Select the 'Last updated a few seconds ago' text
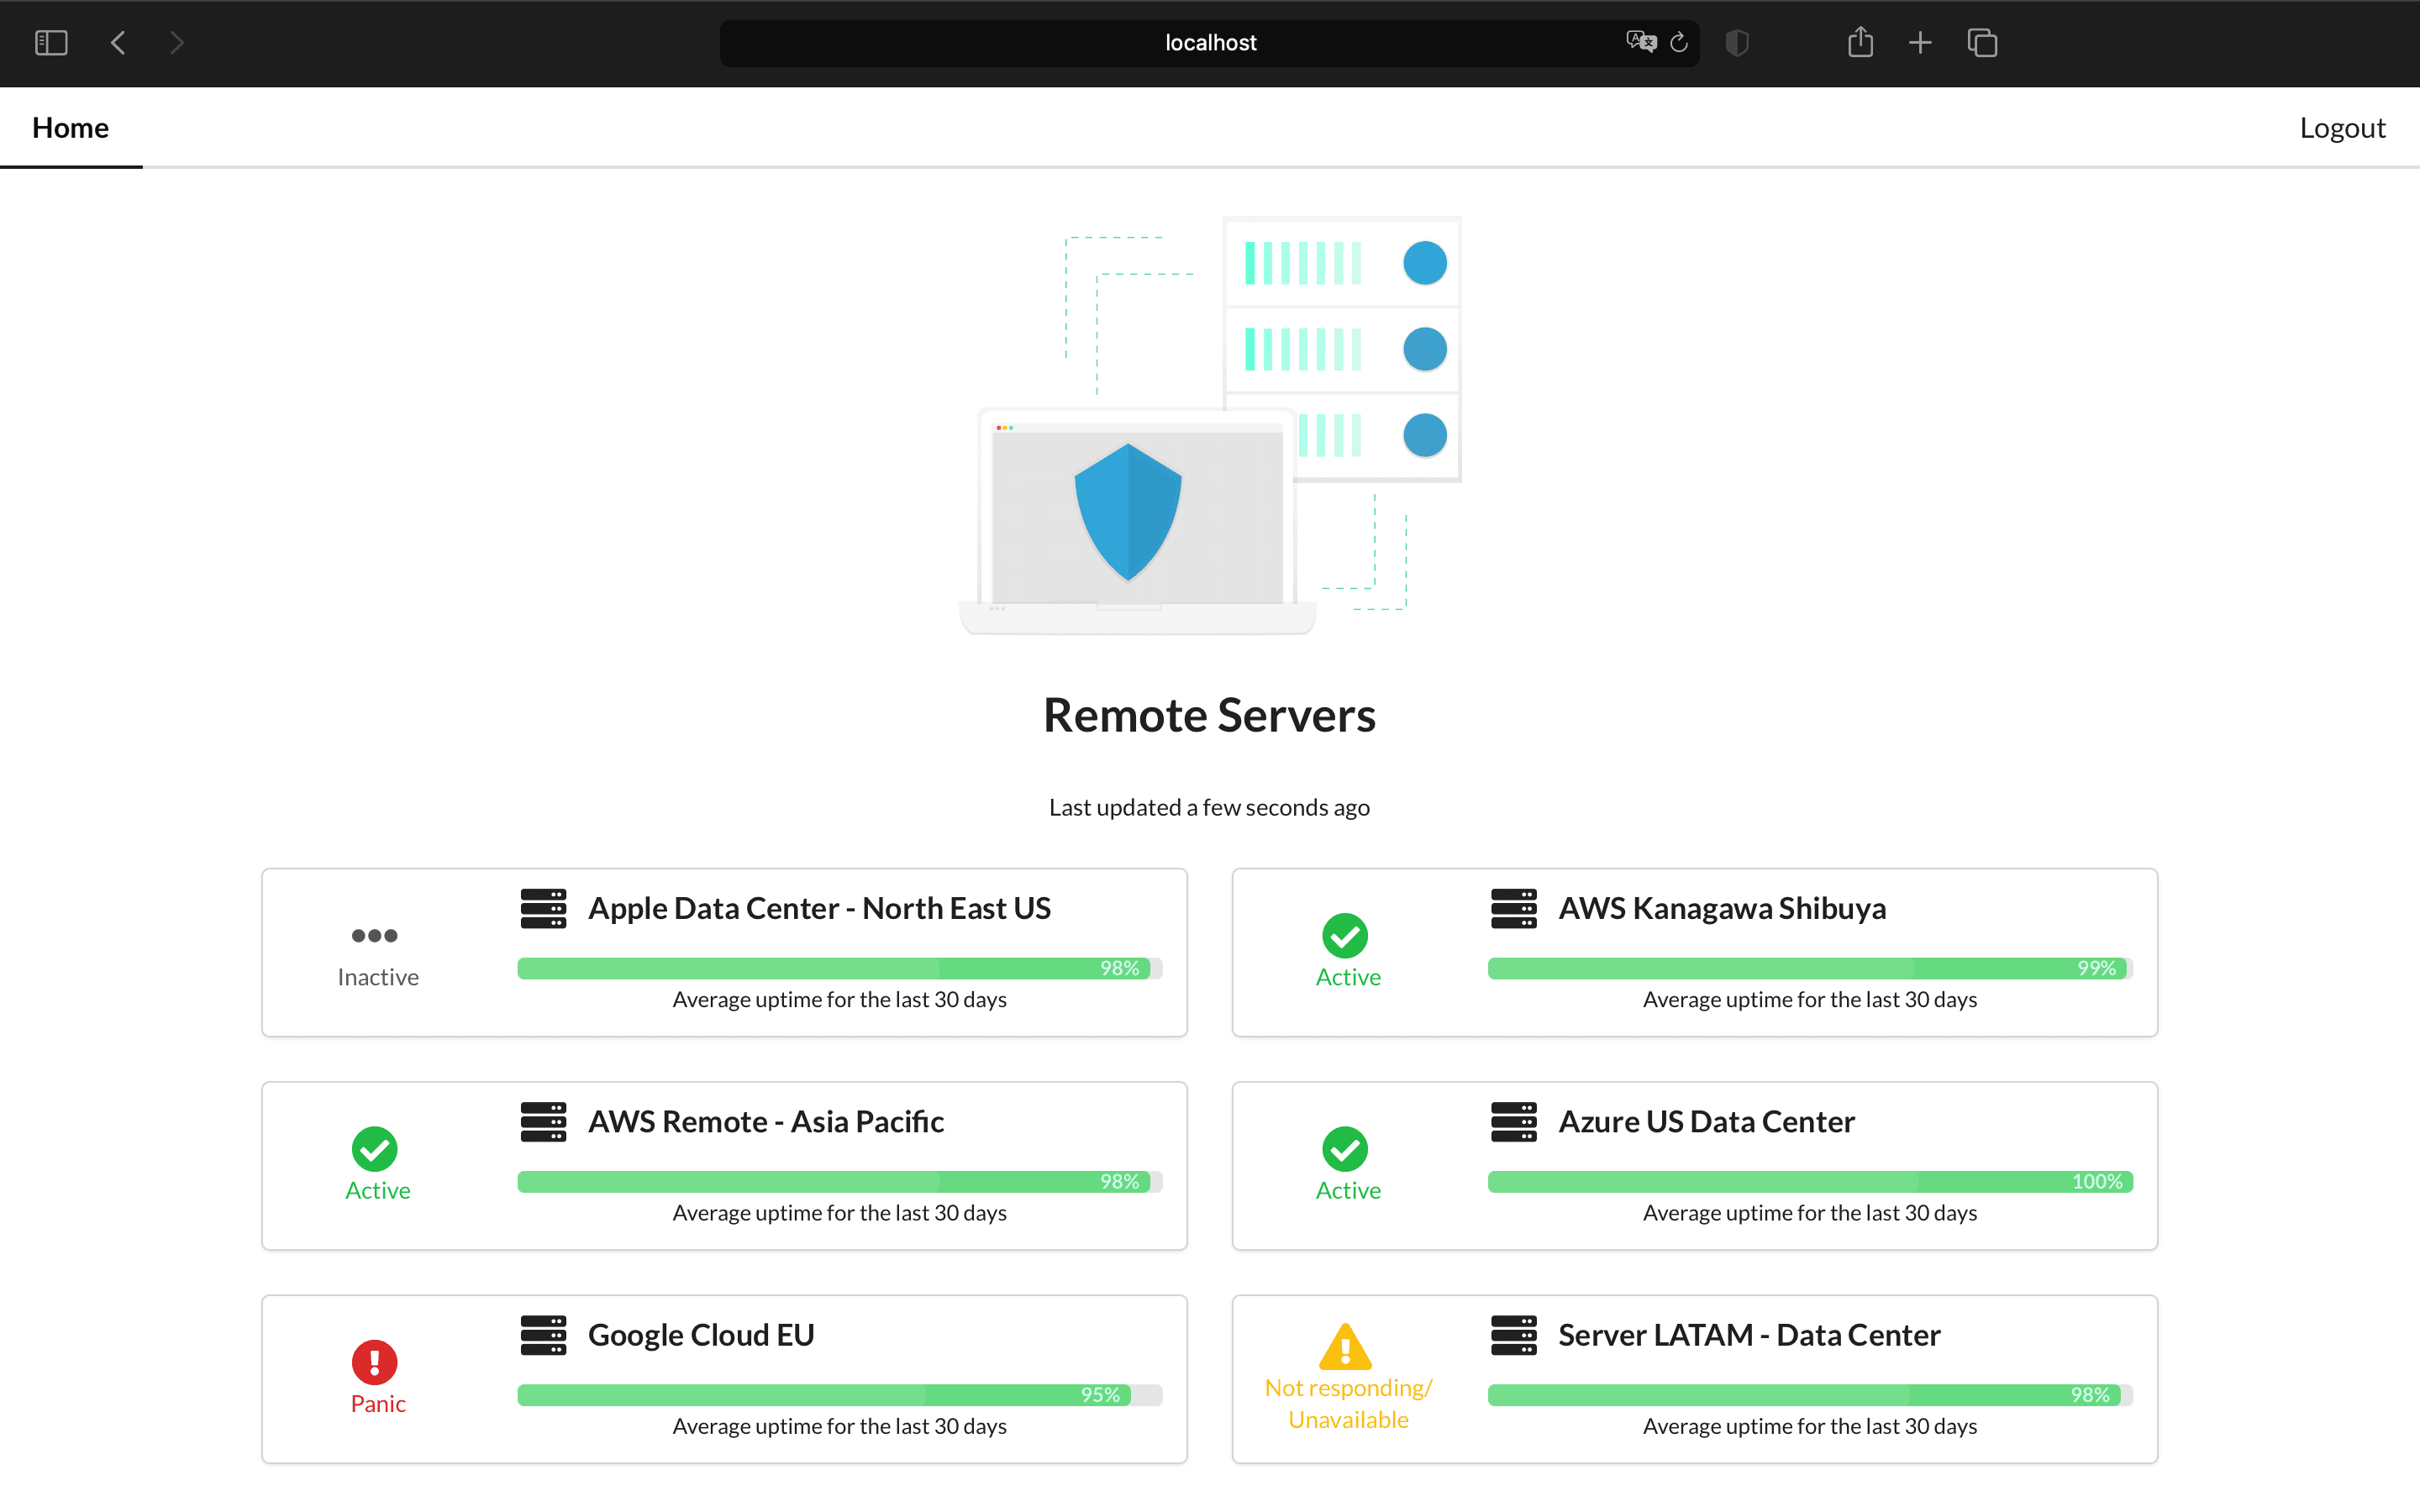Viewport: 2420px width, 1512px height. (1209, 807)
